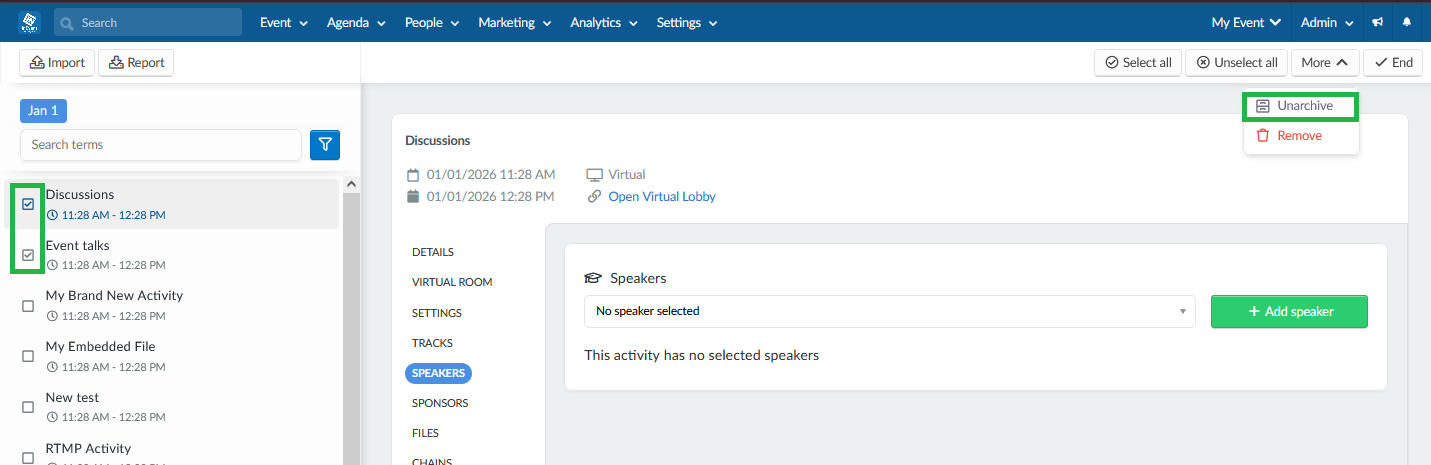The width and height of the screenshot is (1431, 465).
Task: Open the Settings dropdown menu
Action: pyautogui.click(x=687, y=22)
